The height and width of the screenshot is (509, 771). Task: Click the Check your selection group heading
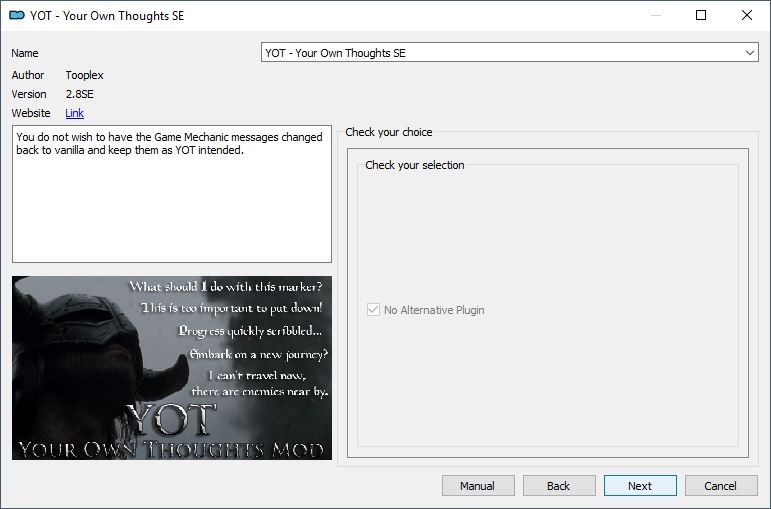point(415,165)
